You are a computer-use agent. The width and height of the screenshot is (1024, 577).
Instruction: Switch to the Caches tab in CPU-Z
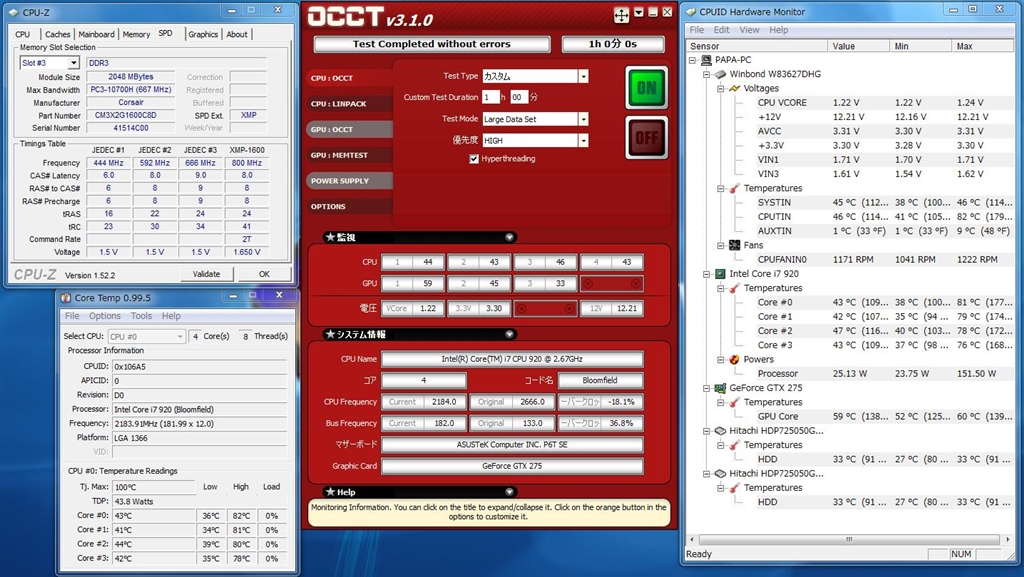click(57, 35)
